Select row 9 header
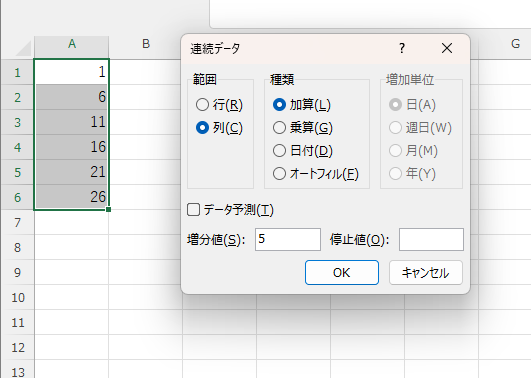Viewport: 531px width, 378px height. pyautogui.click(x=18, y=273)
